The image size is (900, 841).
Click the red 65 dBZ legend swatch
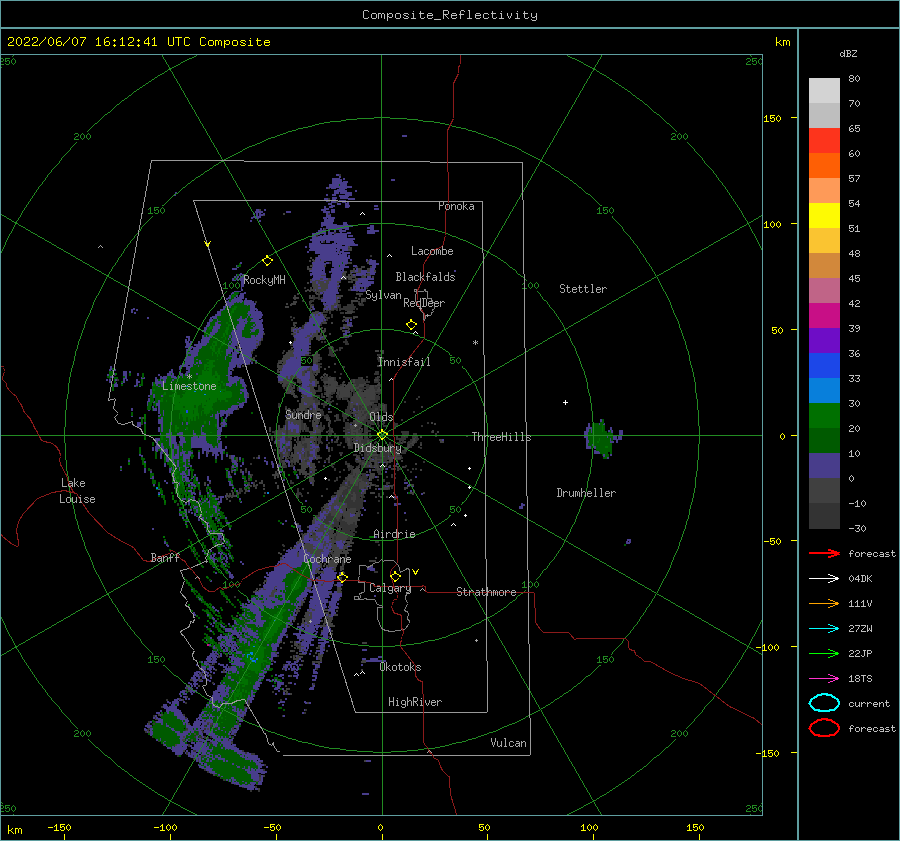pos(824,140)
